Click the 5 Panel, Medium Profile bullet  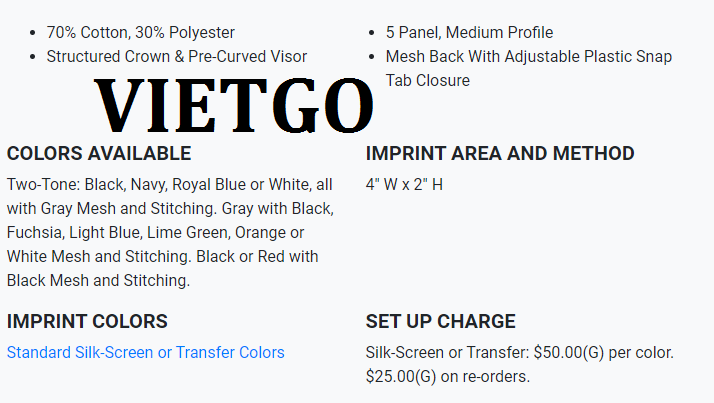469,33
